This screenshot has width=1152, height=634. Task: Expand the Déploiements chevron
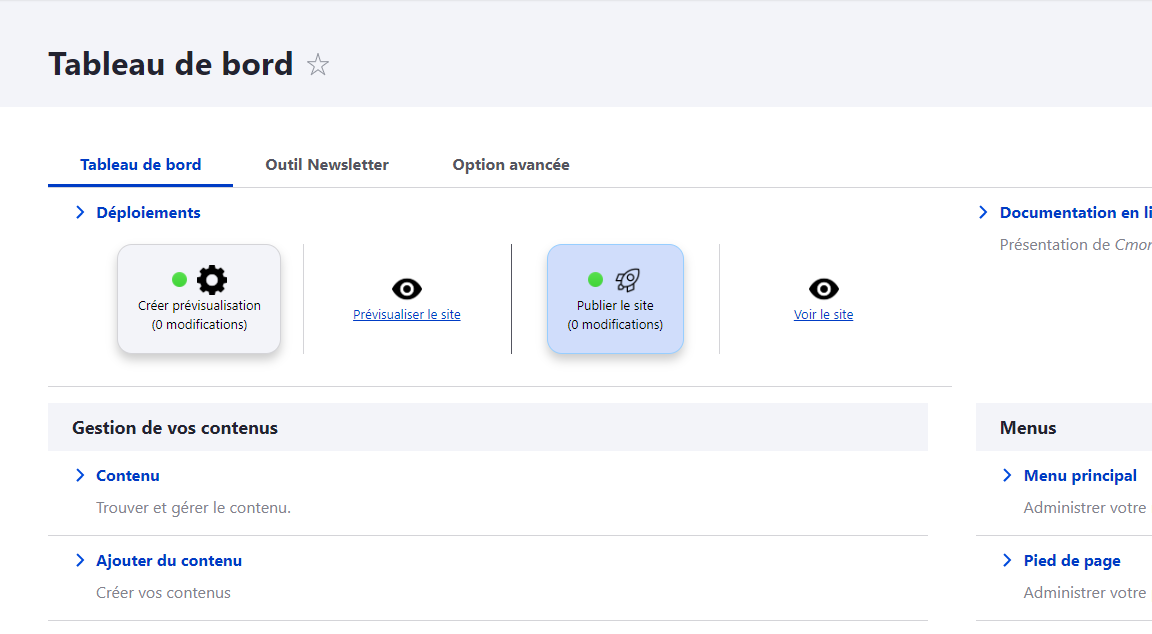(80, 213)
